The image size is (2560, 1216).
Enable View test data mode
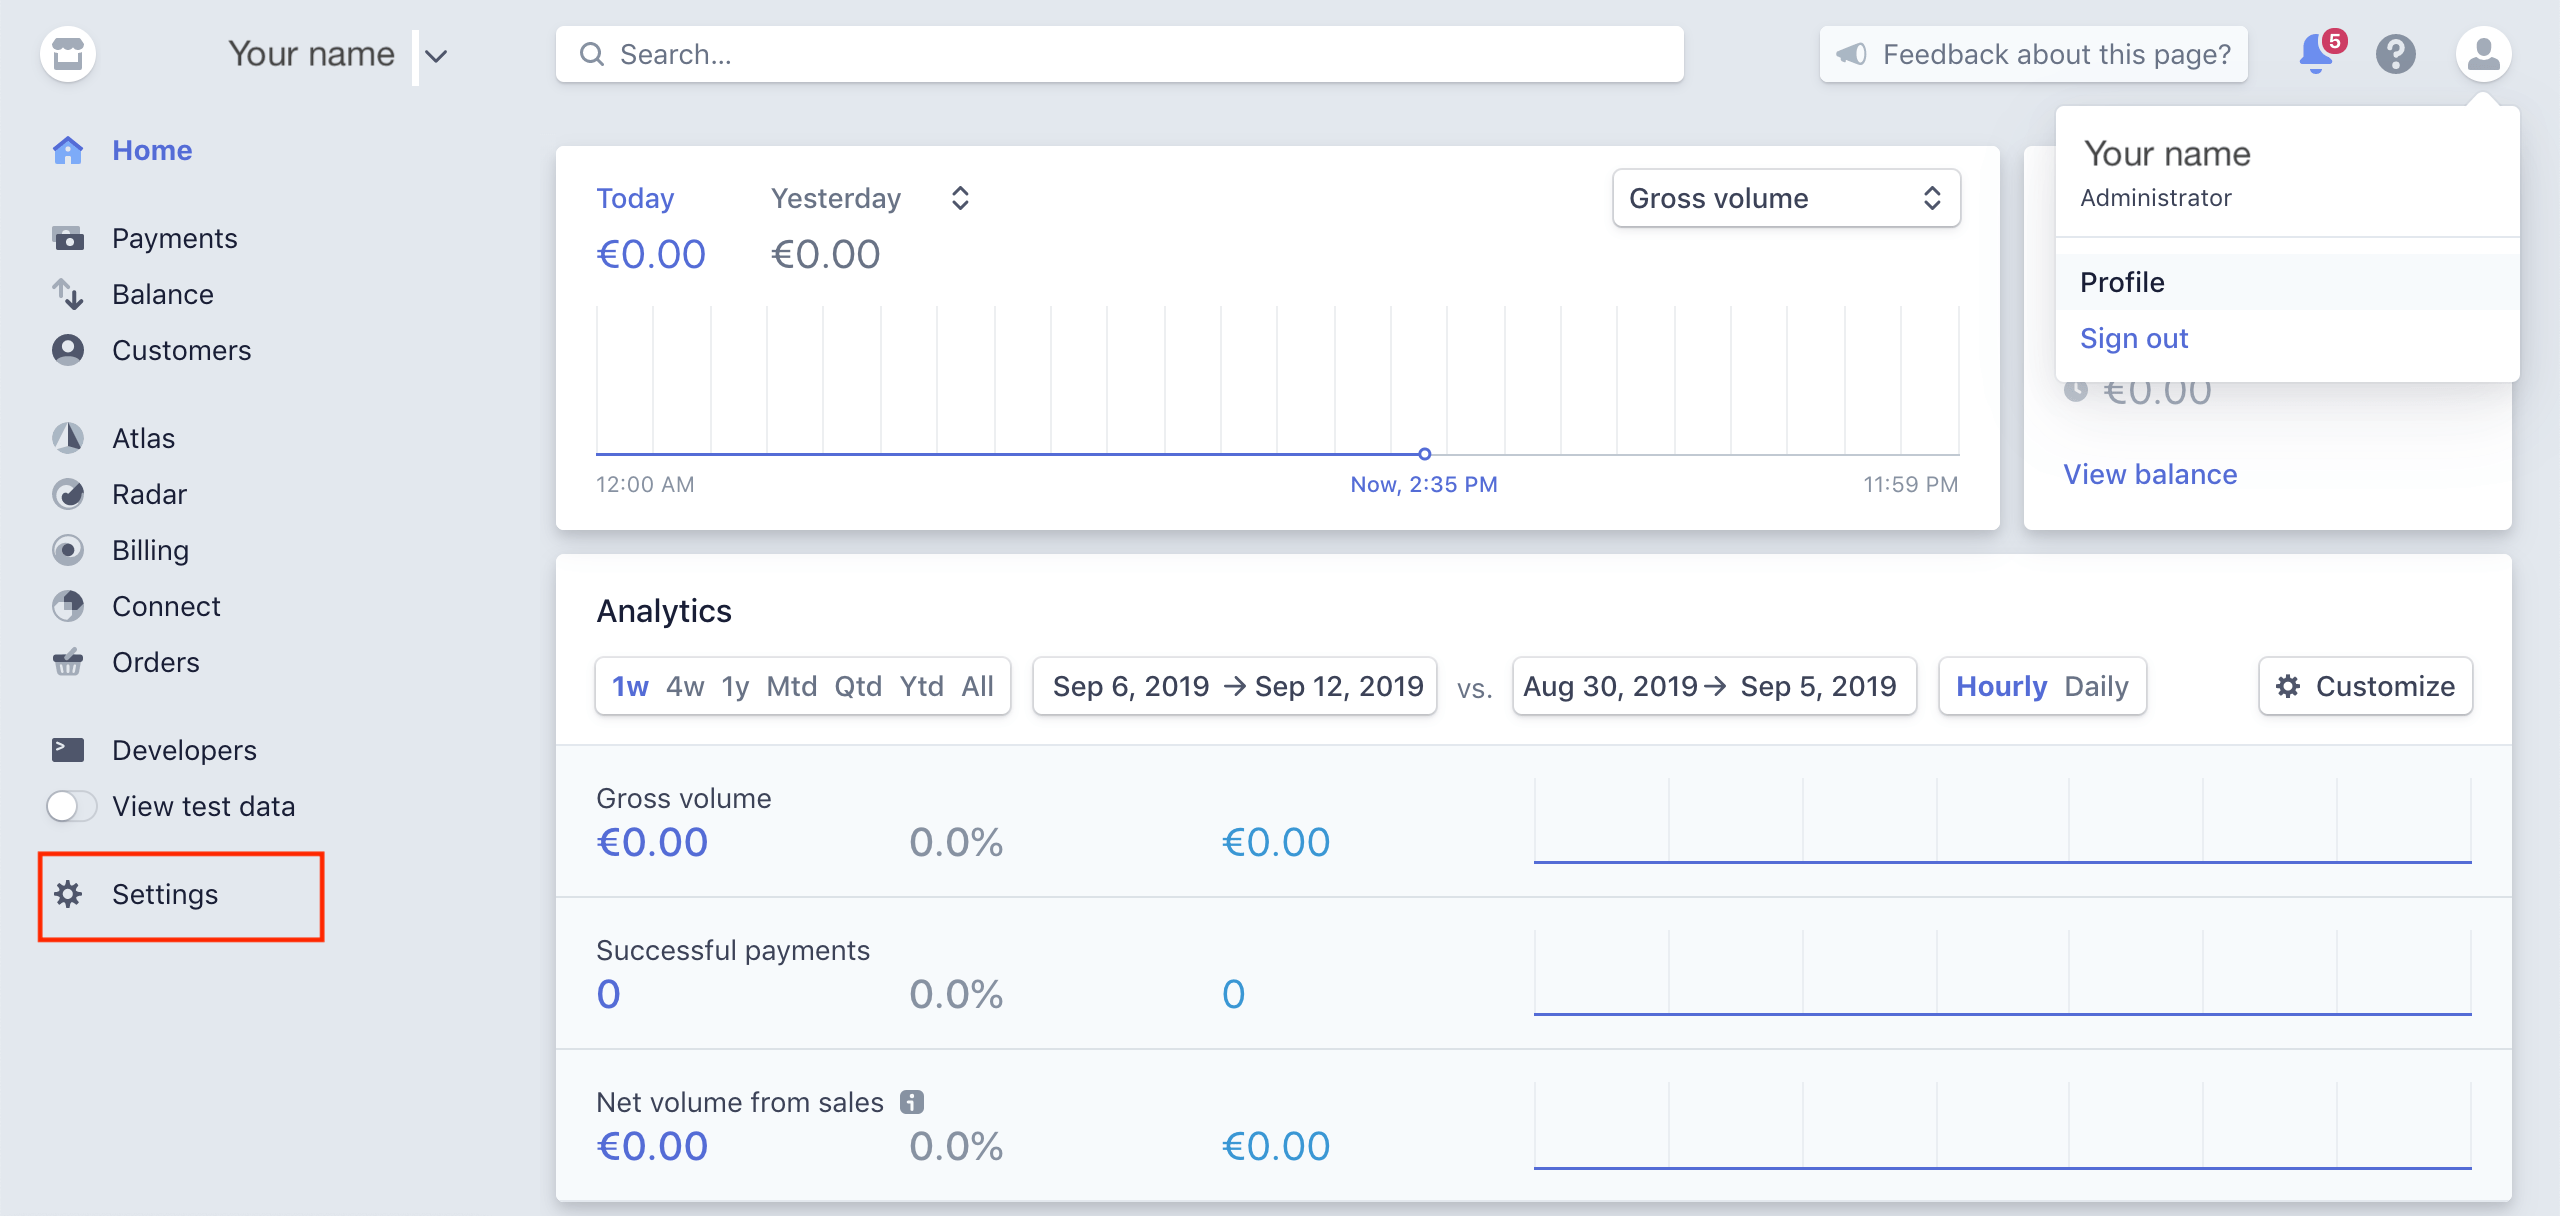point(72,806)
